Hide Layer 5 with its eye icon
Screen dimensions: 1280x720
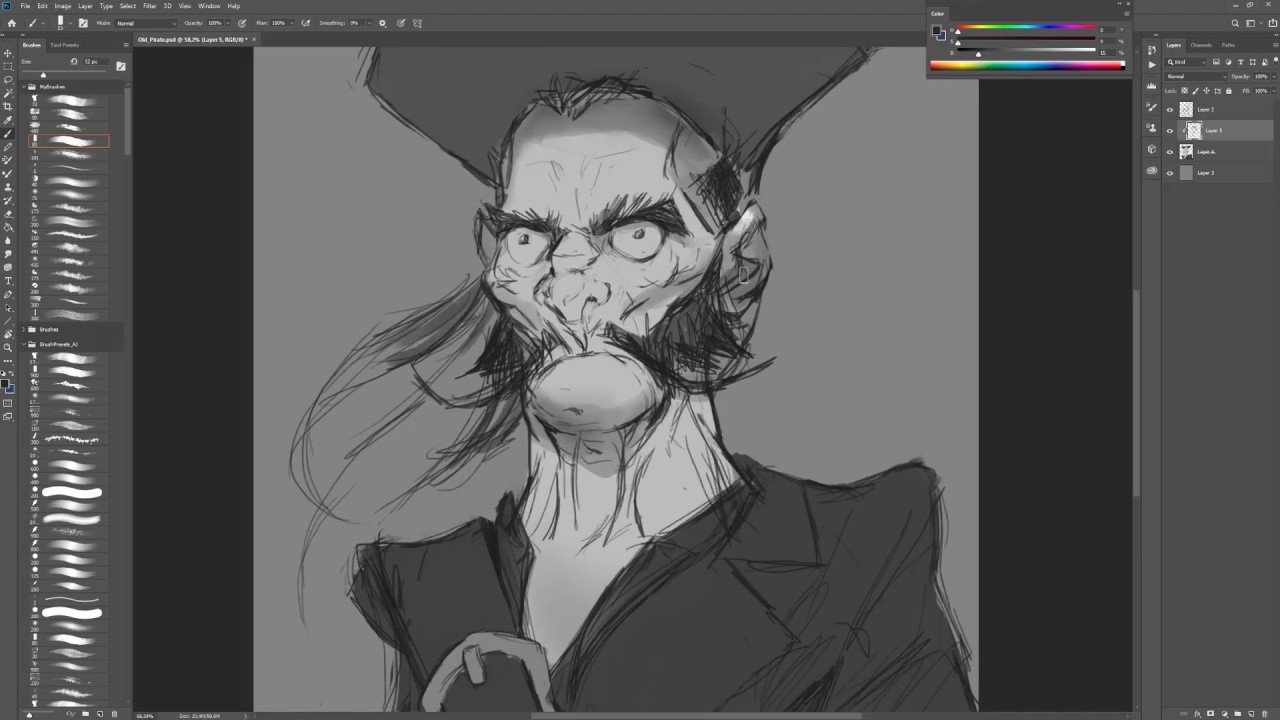(x=1170, y=131)
